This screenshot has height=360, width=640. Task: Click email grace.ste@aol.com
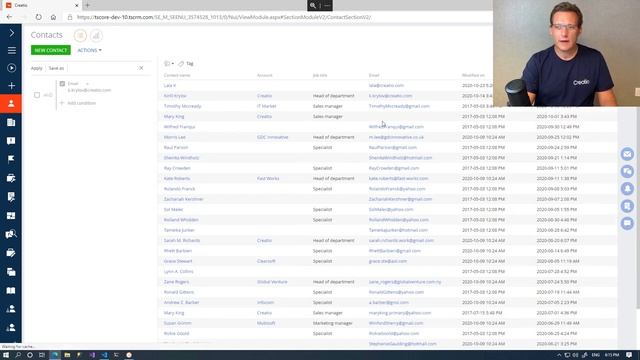point(388,261)
